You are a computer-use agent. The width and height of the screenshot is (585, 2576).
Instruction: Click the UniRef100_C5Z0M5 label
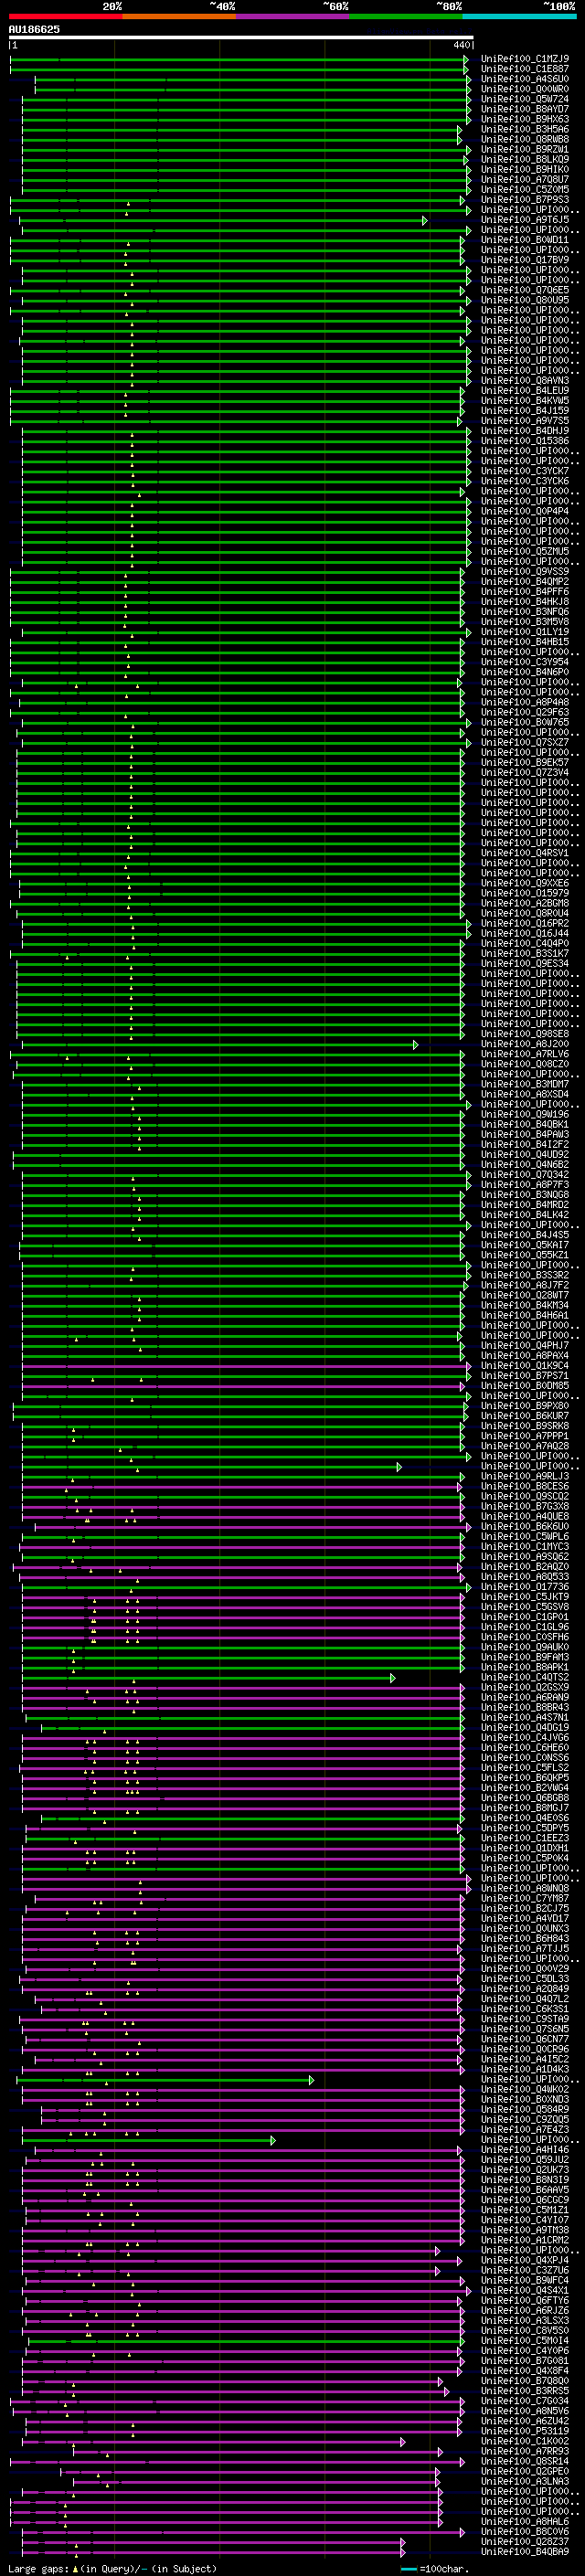[x=525, y=190]
